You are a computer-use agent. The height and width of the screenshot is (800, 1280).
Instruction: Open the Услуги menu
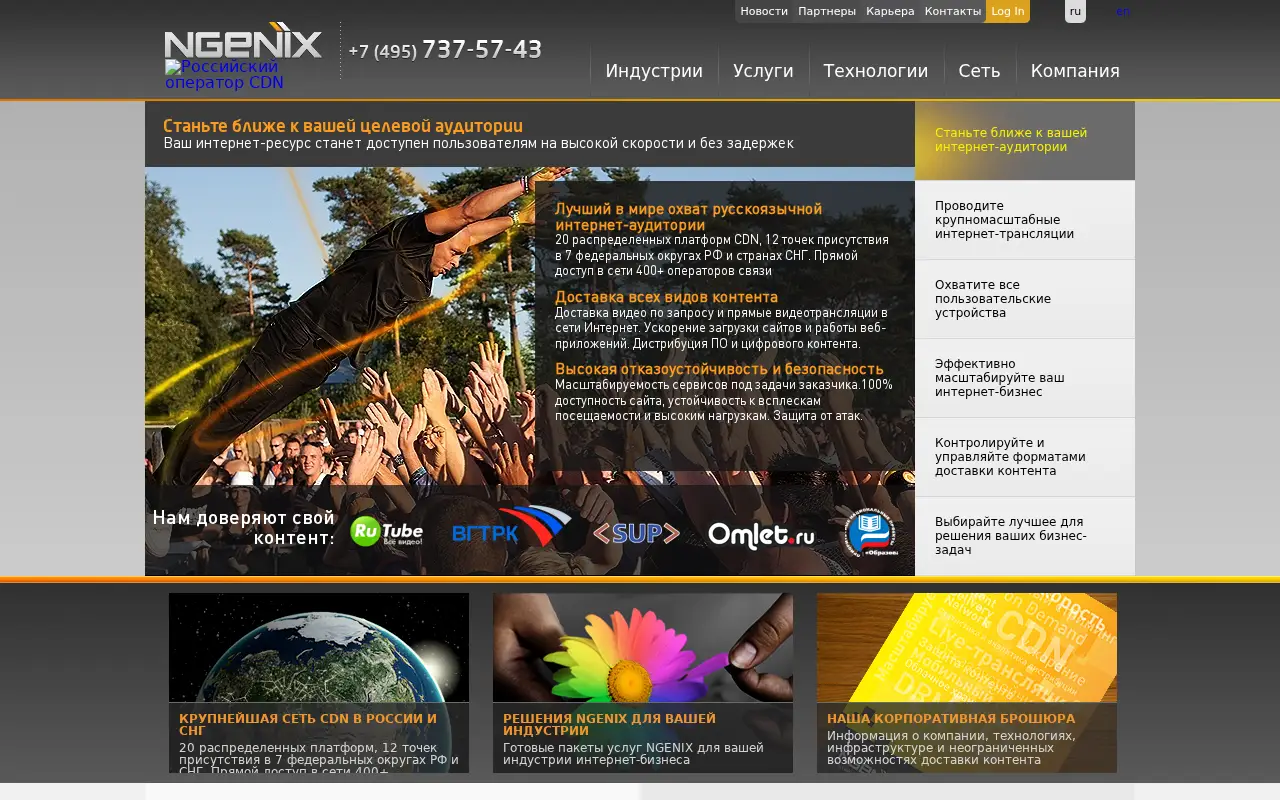pos(763,71)
